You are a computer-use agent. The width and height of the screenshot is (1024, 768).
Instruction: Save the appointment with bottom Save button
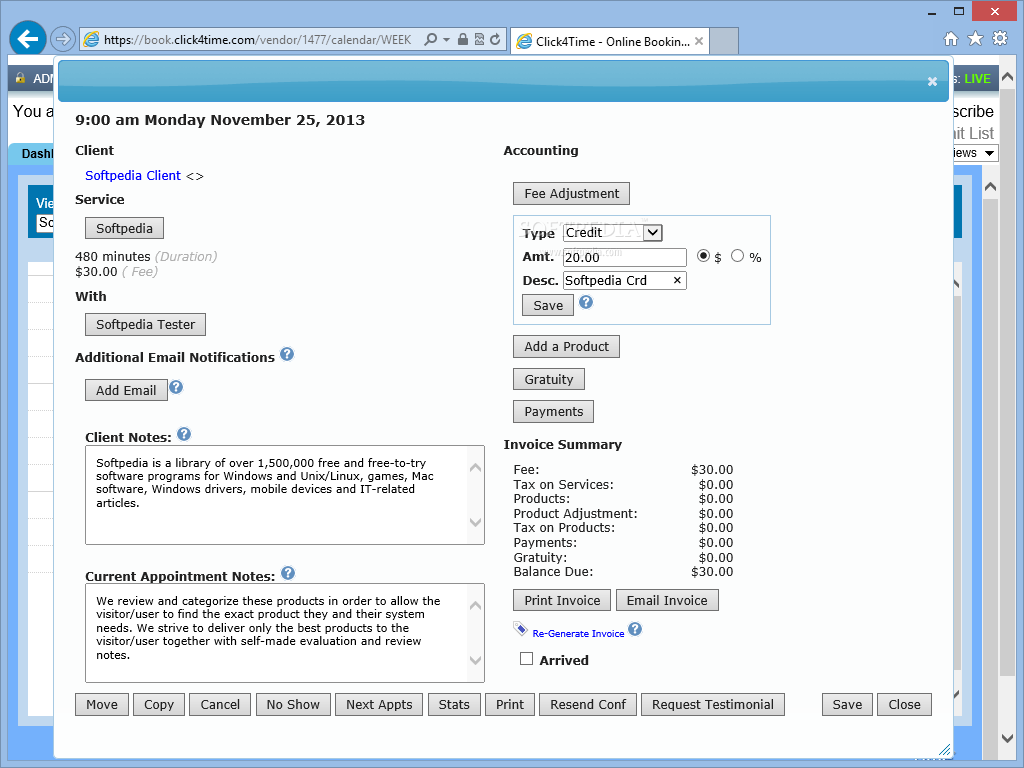[847, 705]
